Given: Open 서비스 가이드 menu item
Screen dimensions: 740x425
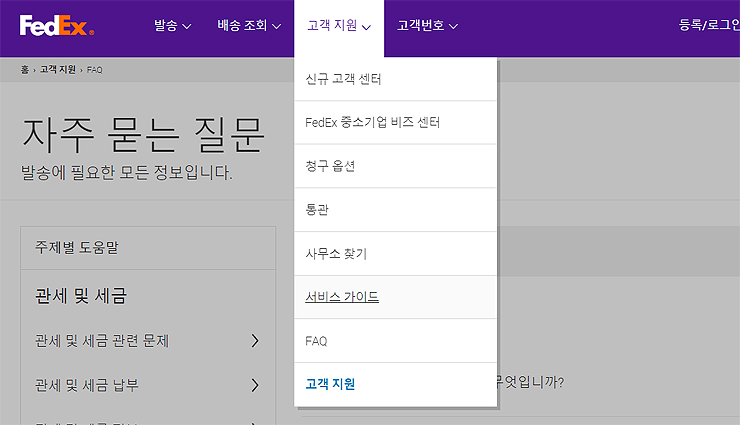Looking at the screenshot, I should click(x=395, y=297).
